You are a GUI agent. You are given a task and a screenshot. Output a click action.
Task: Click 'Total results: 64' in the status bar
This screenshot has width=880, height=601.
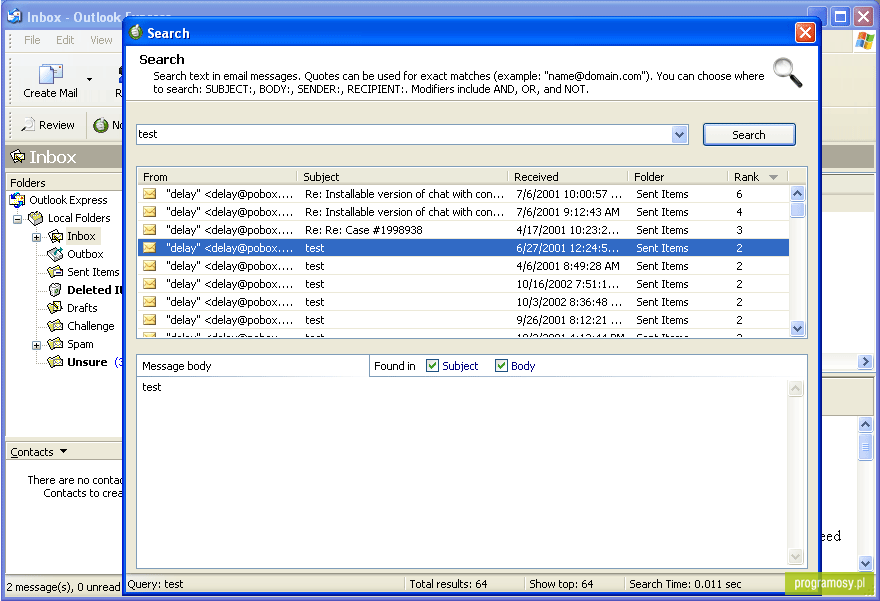click(x=448, y=584)
